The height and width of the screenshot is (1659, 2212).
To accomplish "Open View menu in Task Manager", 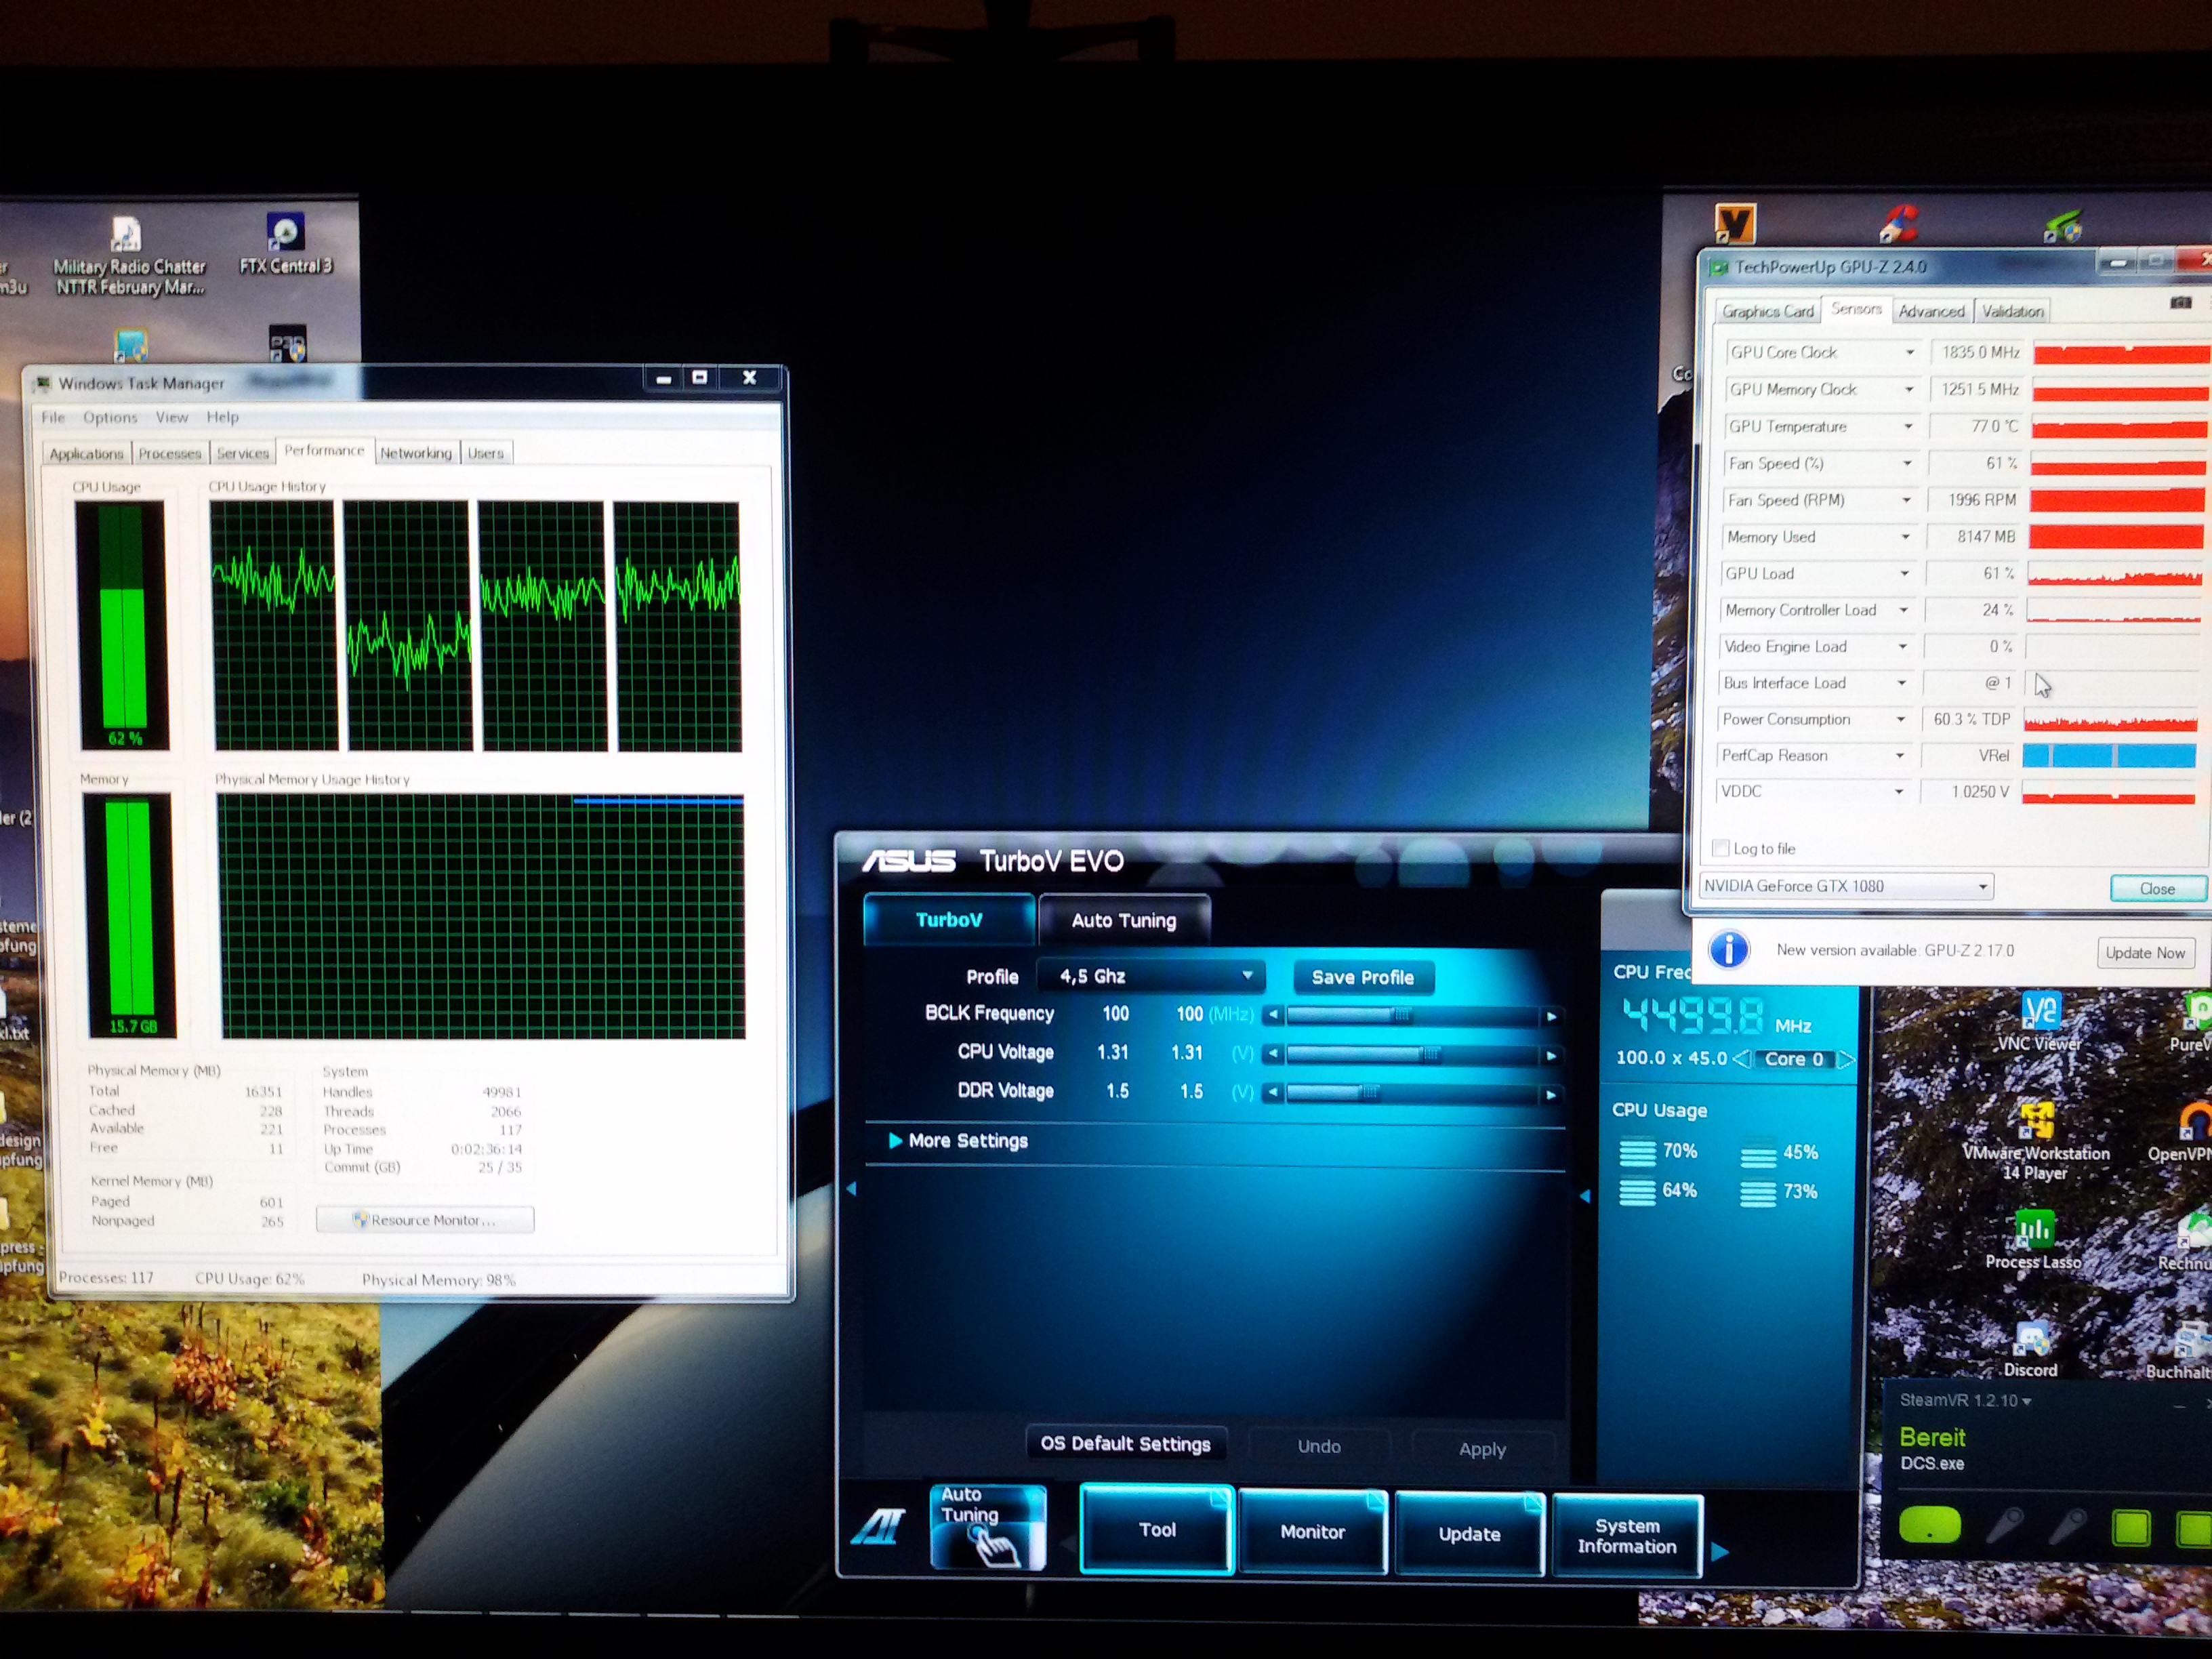I will pos(171,417).
